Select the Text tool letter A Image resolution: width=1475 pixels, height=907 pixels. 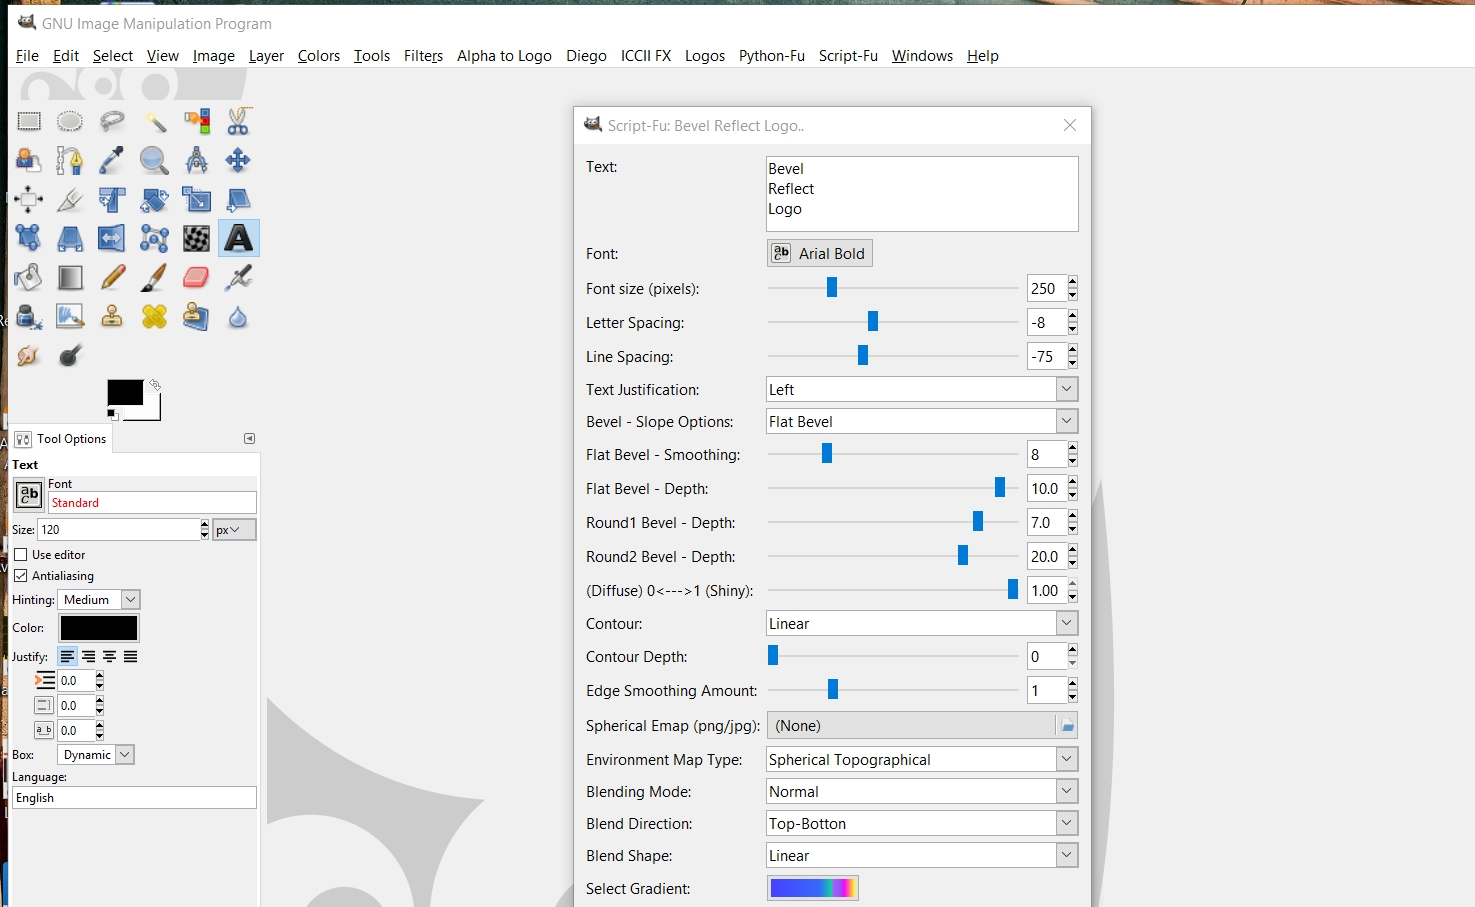click(238, 238)
